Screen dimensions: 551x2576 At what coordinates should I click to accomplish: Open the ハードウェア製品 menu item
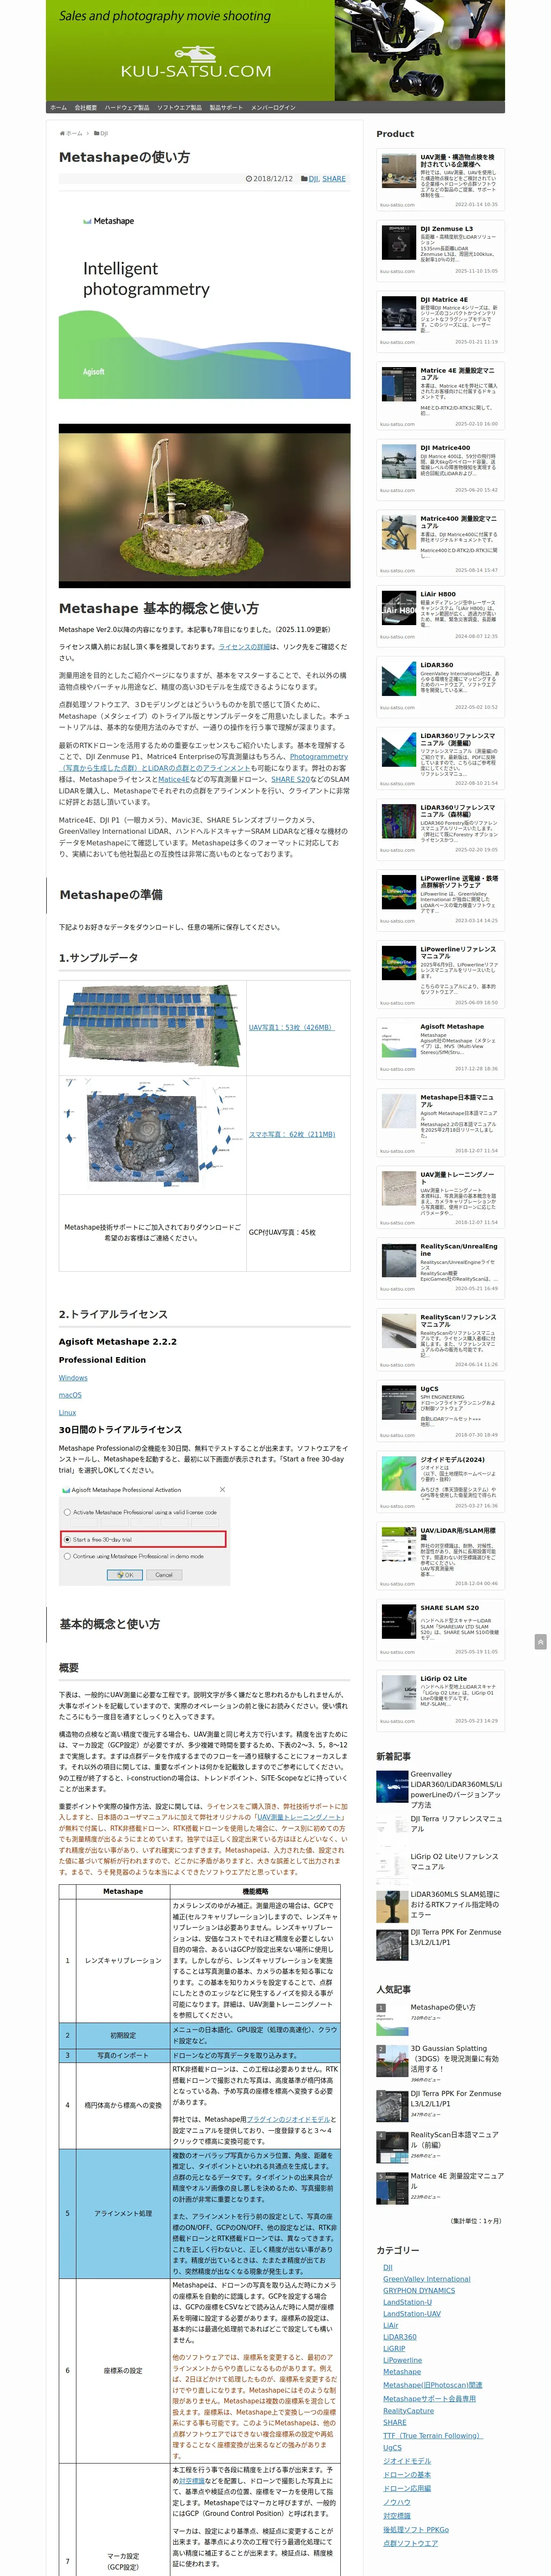pyautogui.click(x=127, y=107)
